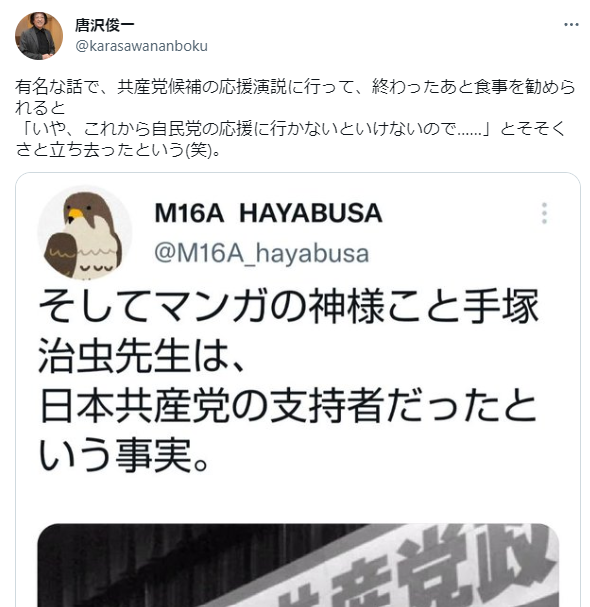590x607 pixels.
Task: Click the text line いう事実。
Action: pyautogui.click(x=124, y=455)
